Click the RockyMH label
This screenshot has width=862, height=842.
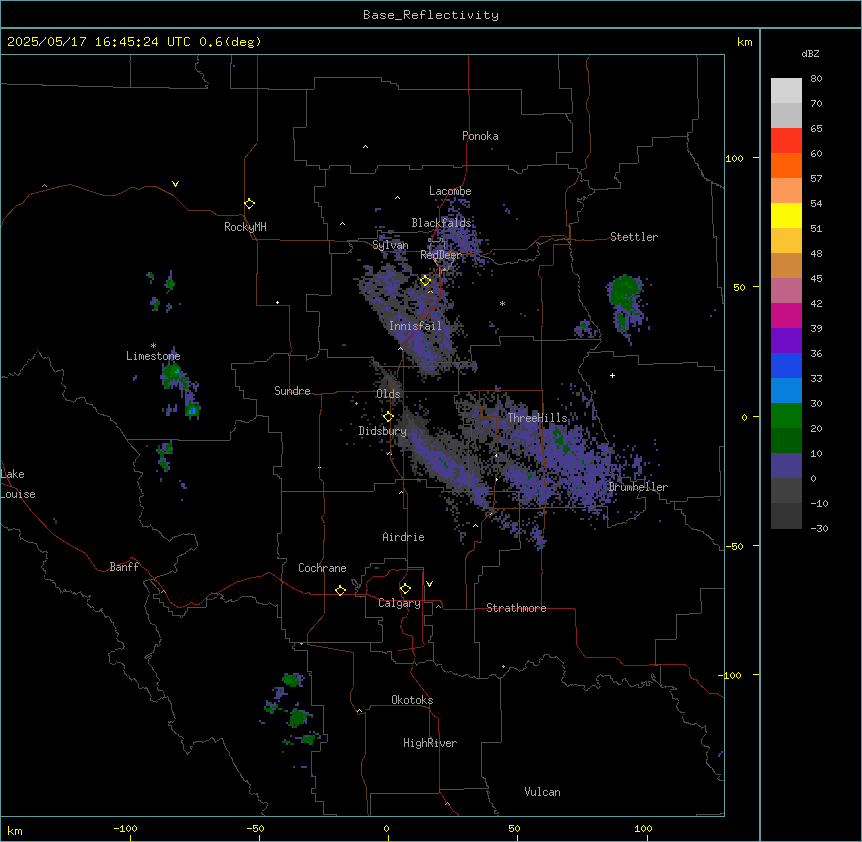(x=245, y=227)
